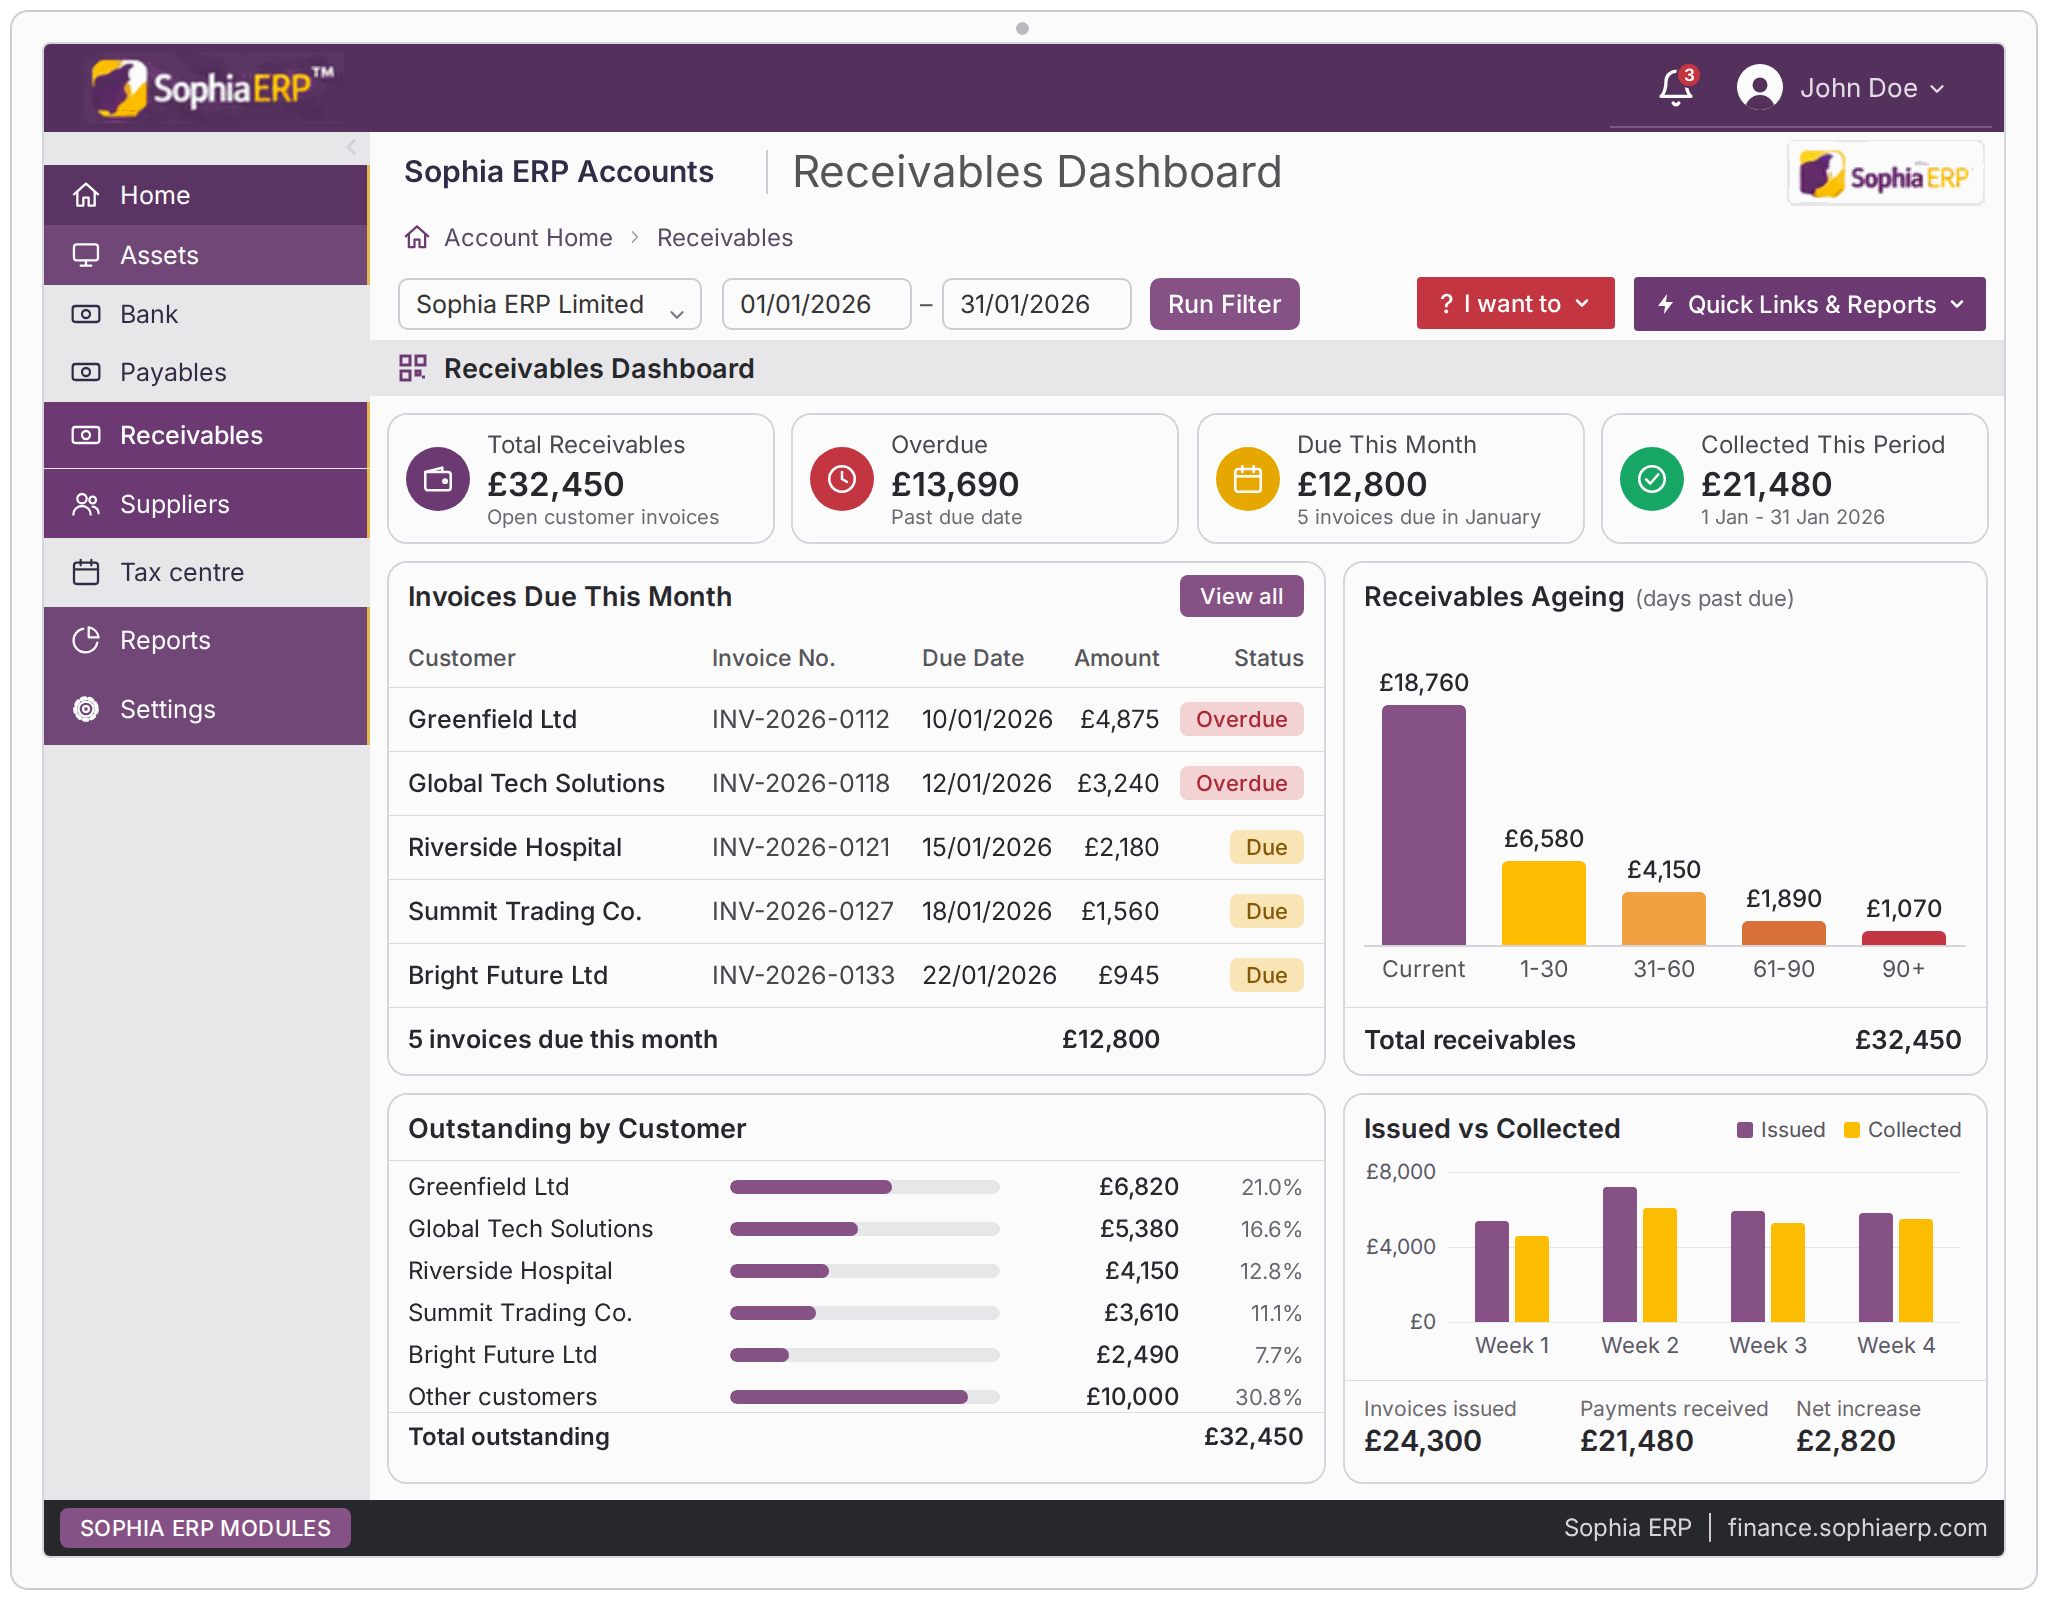
Task: Select invoice INV-2026-0112
Action: [800, 719]
